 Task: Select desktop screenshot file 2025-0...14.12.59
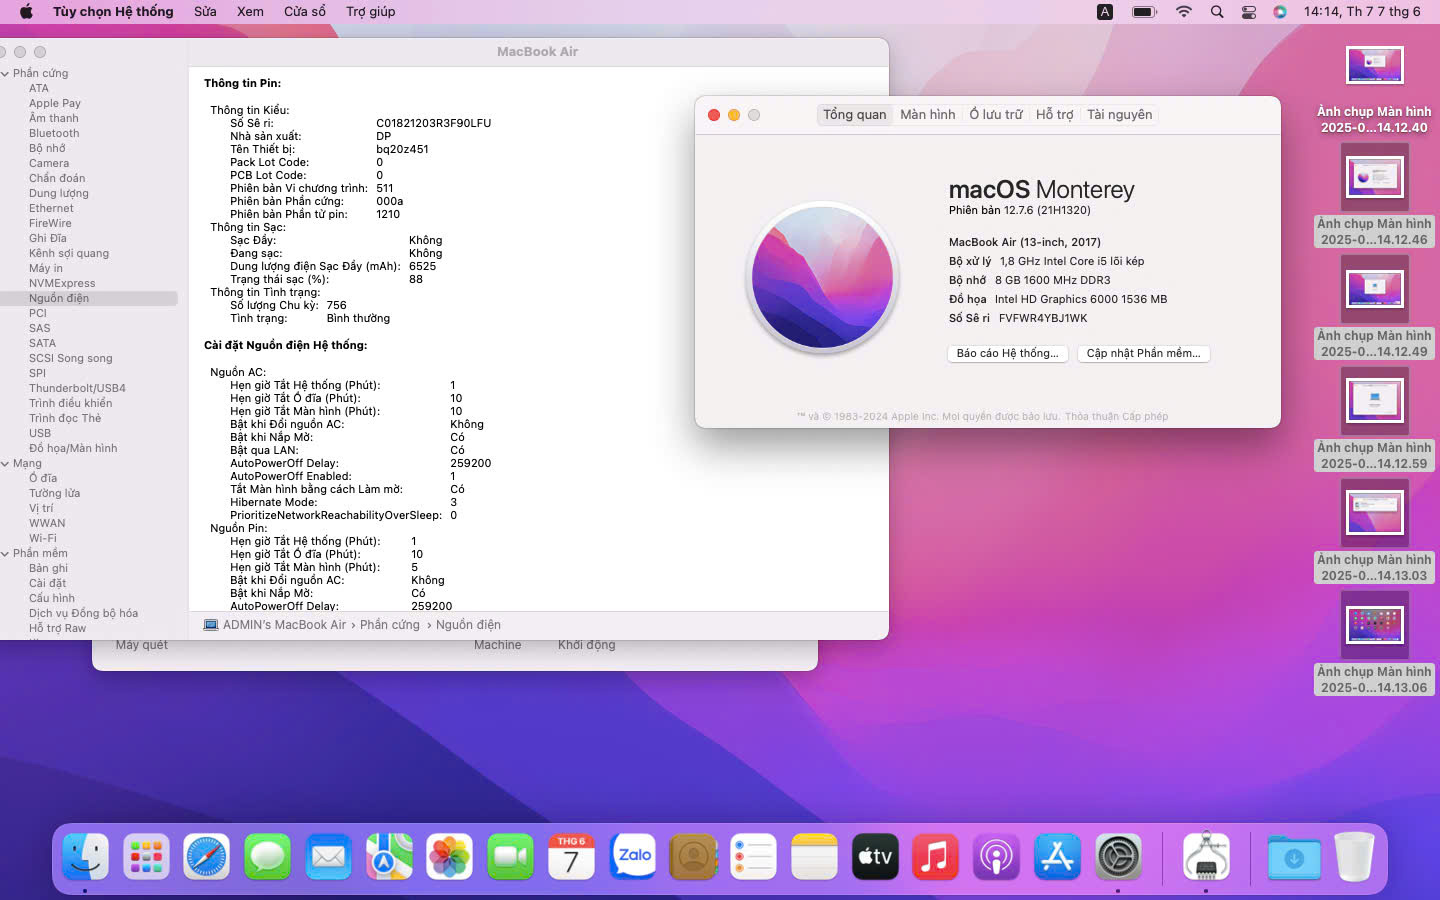coord(1374,418)
